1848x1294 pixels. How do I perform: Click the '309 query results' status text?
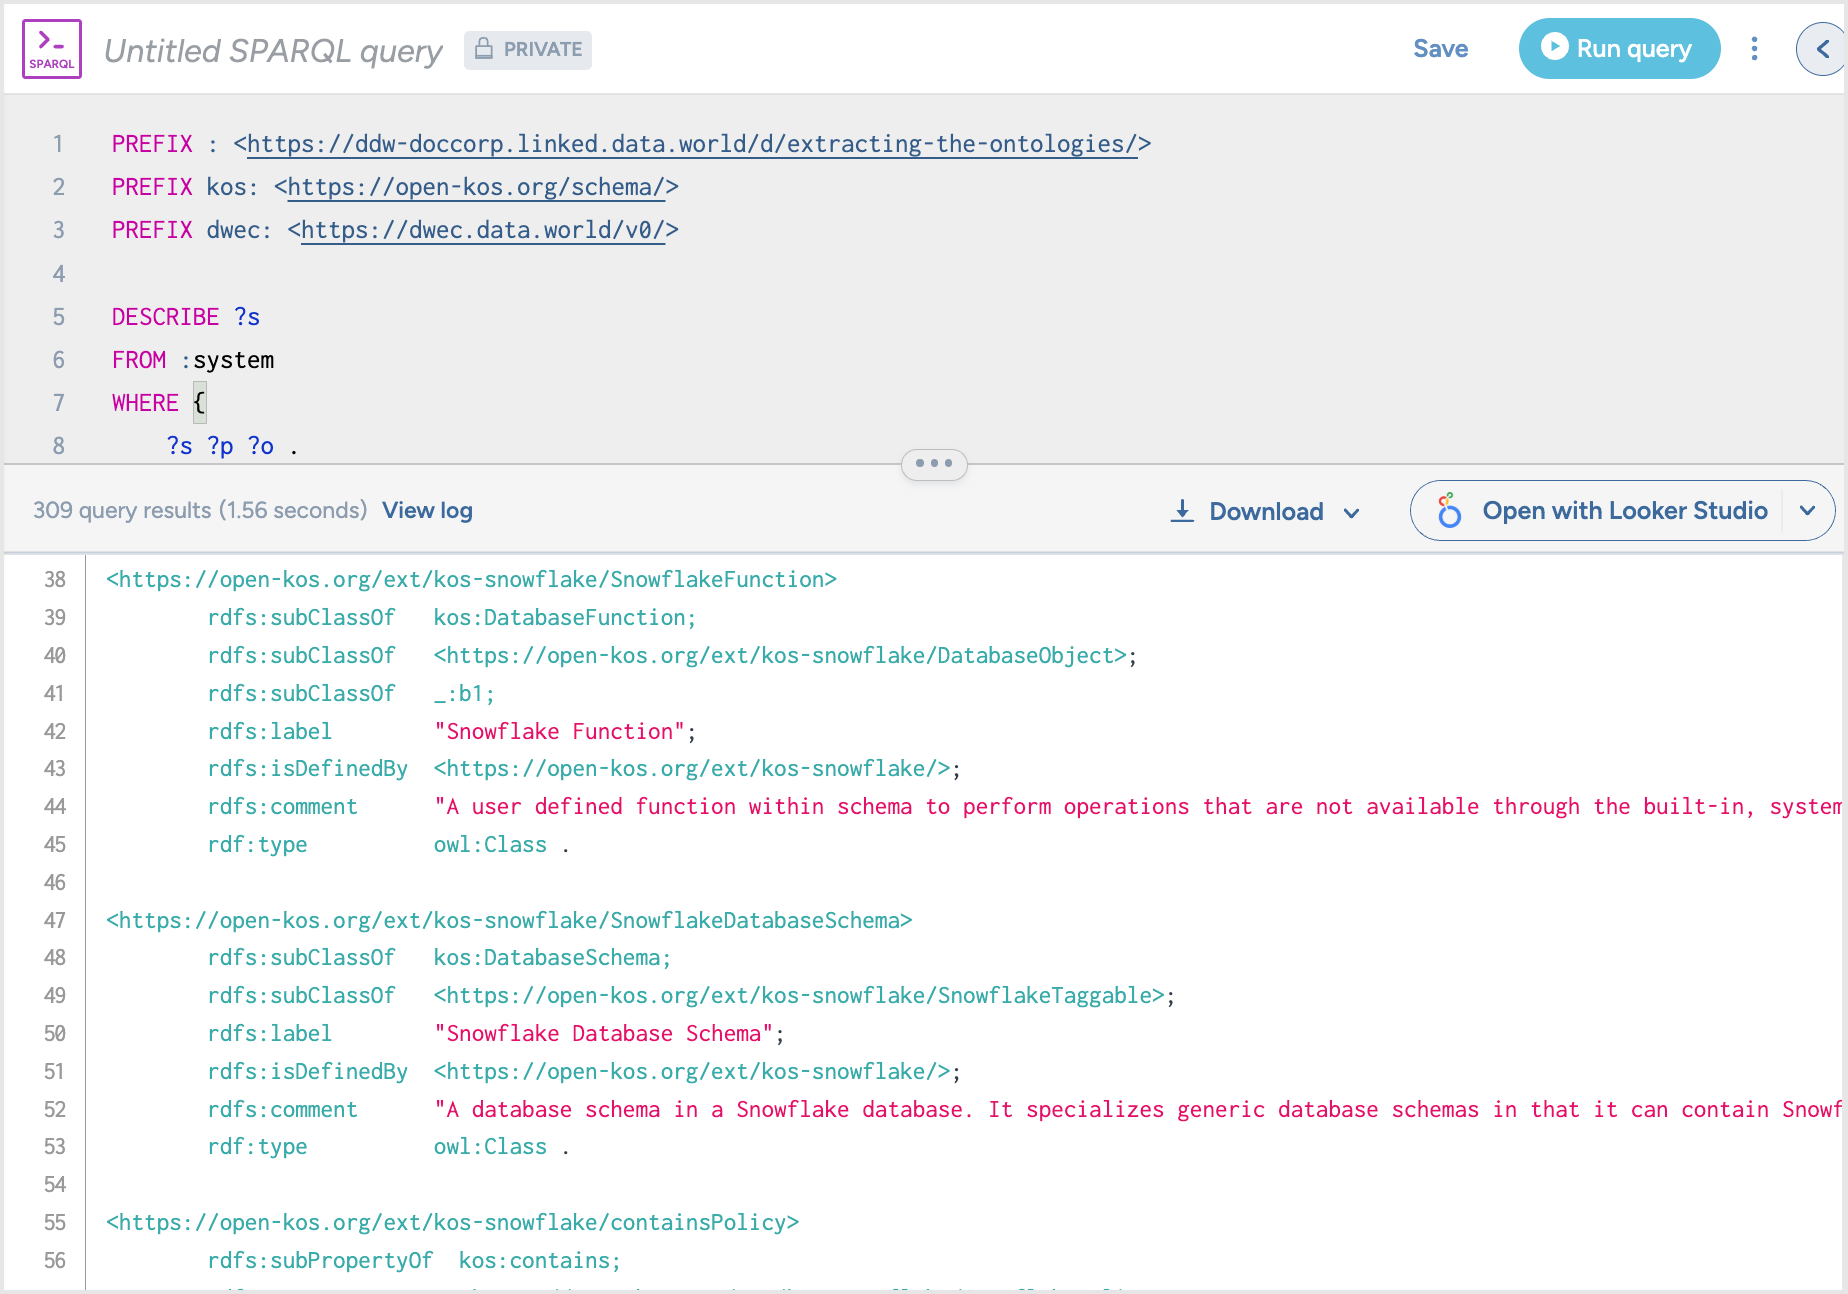point(200,511)
